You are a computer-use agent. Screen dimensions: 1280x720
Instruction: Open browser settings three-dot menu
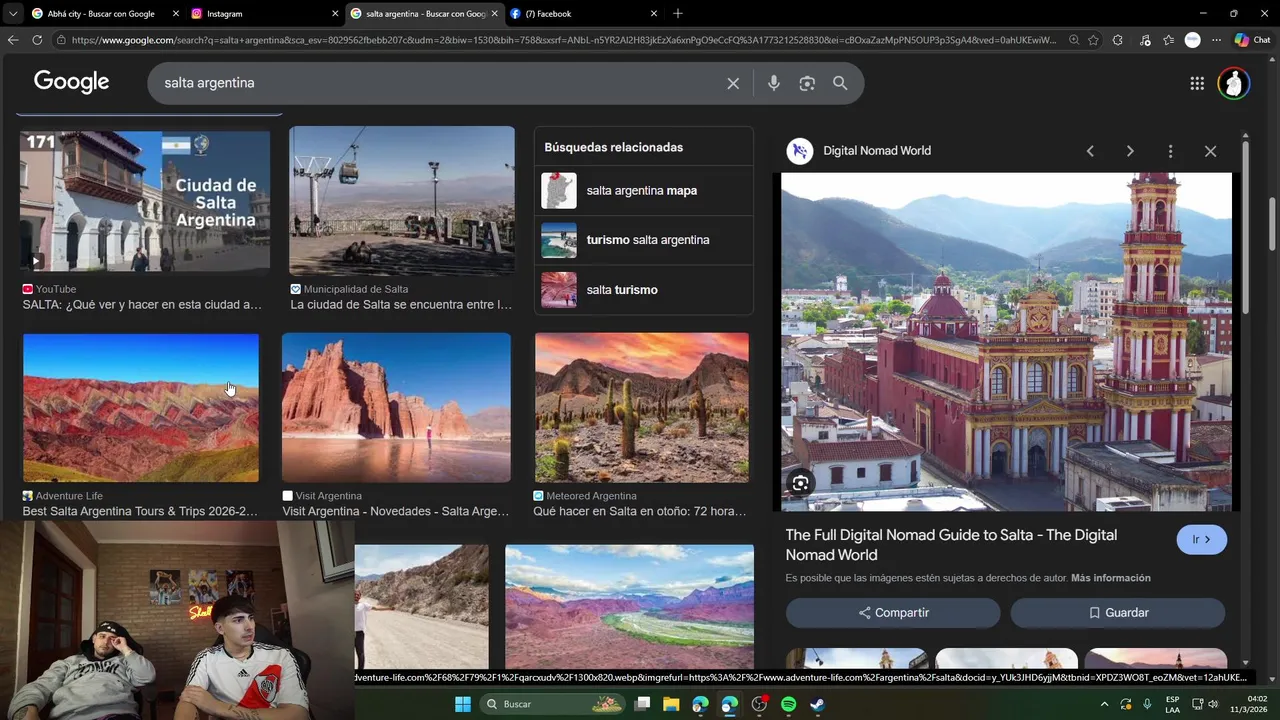(1216, 40)
